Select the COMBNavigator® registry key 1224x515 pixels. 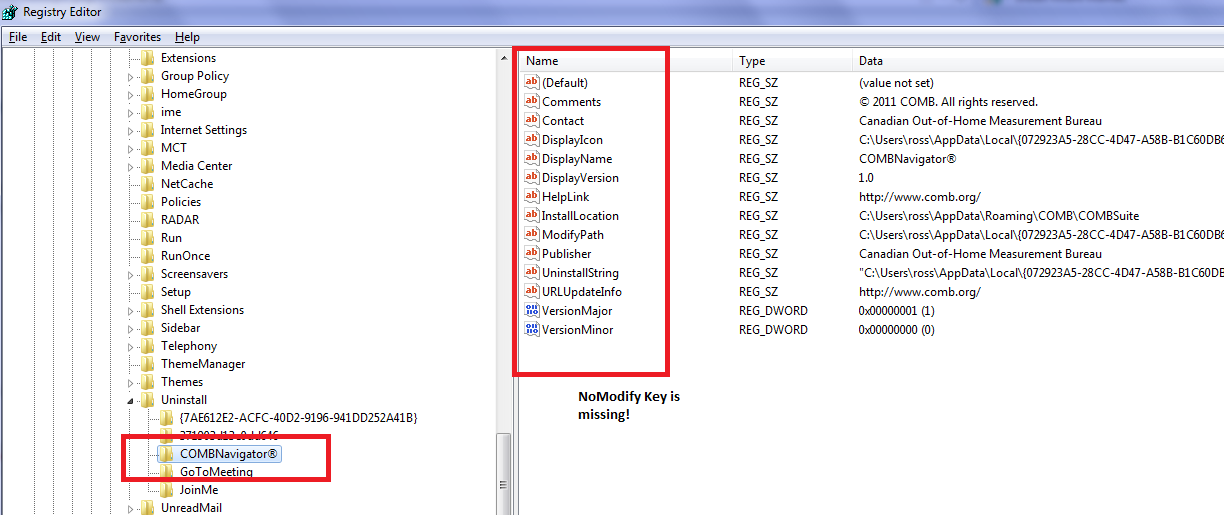[229, 454]
